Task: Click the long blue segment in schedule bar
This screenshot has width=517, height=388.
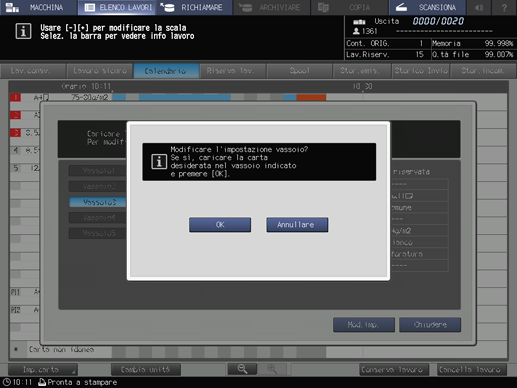Action: pos(185,97)
